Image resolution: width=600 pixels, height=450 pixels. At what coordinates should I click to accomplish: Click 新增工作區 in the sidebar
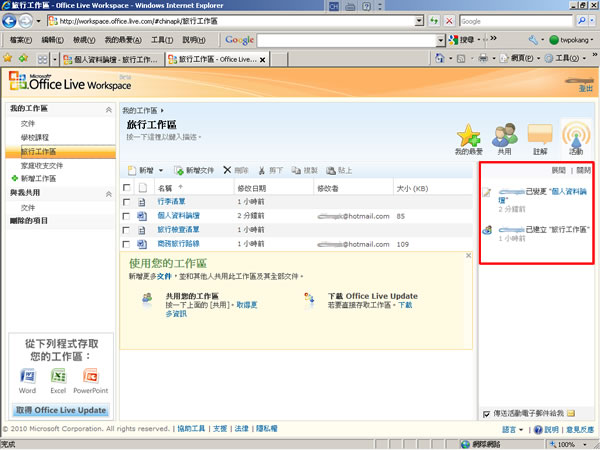[38, 178]
